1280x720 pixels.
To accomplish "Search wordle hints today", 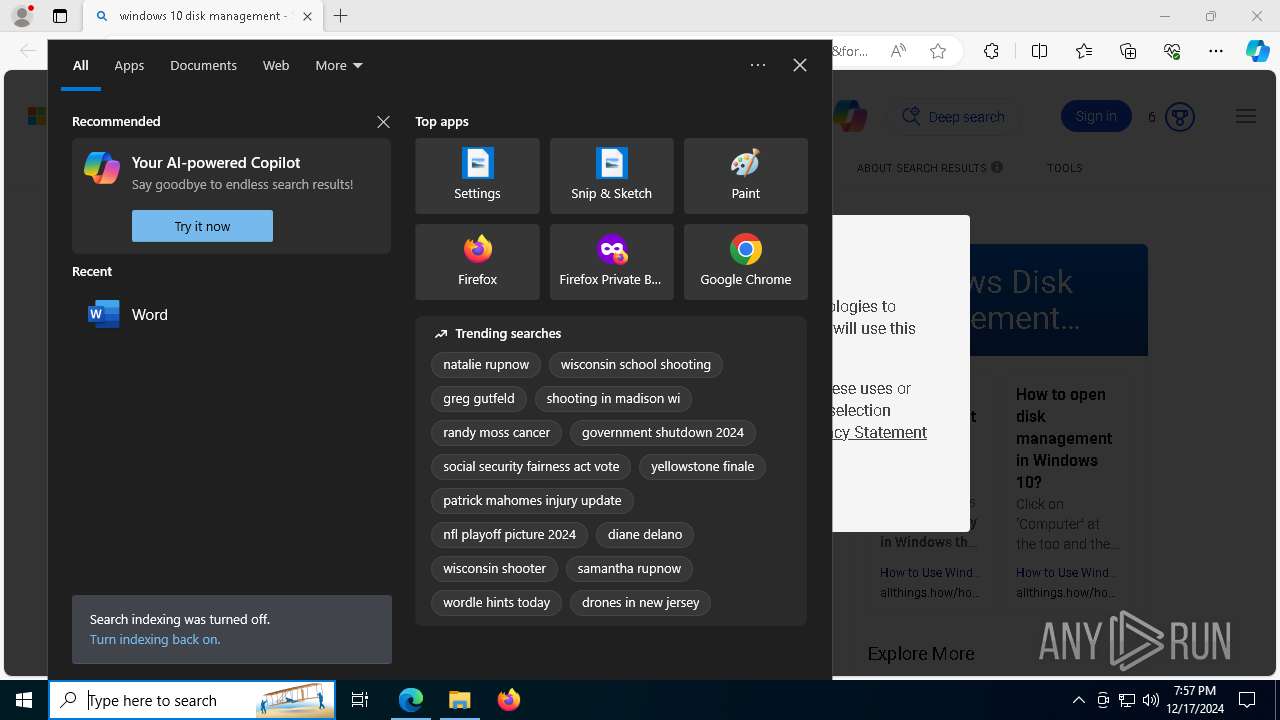I will (x=497, y=603).
